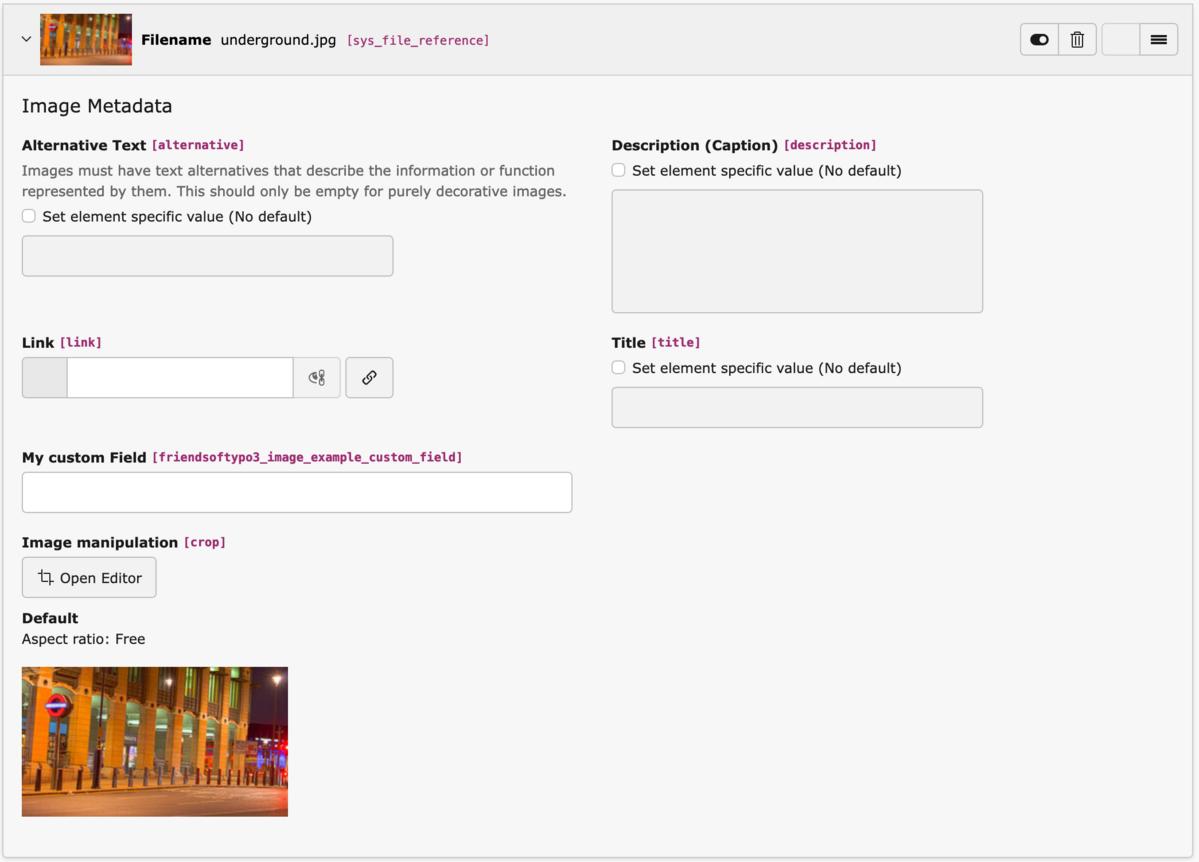Collapse the underground.jpg metadata panel
This screenshot has height=862, width=1199.
point(25,39)
